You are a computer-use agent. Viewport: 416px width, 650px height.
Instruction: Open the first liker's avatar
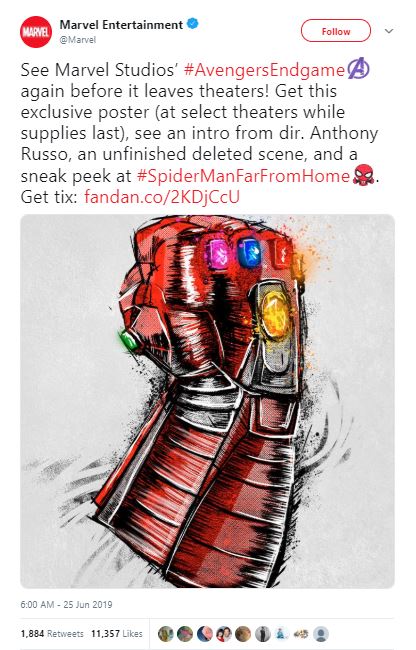click(x=166, y=633)
